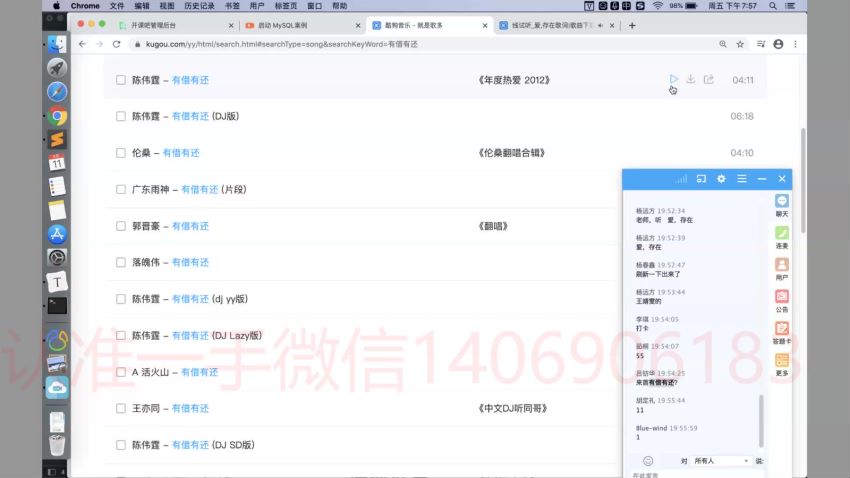Open Chrome three-dot menu
This screenshot has width=850, height=478.
point(795,44)
